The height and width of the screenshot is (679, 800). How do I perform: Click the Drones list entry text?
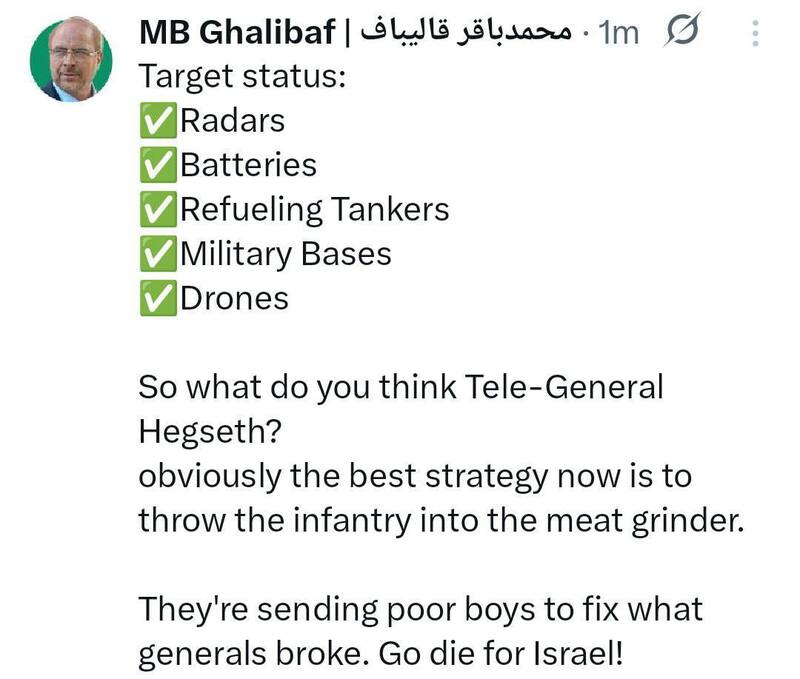234,298
